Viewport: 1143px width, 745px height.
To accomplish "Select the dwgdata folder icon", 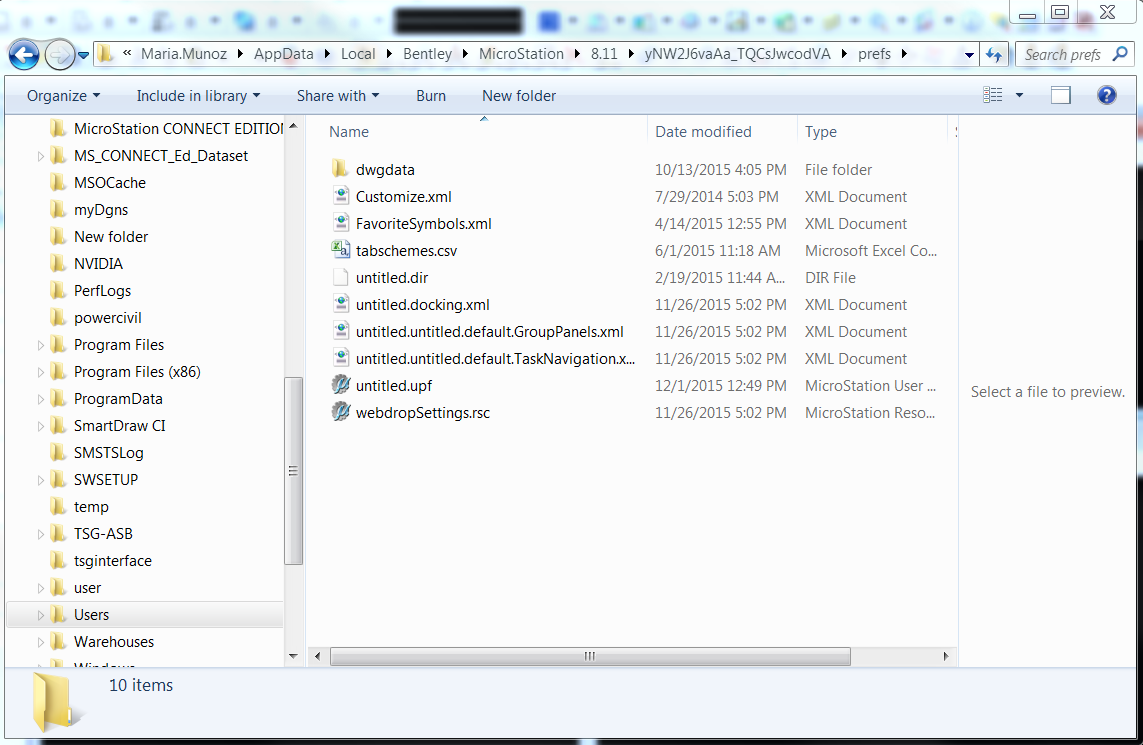I will click(340, 169).
